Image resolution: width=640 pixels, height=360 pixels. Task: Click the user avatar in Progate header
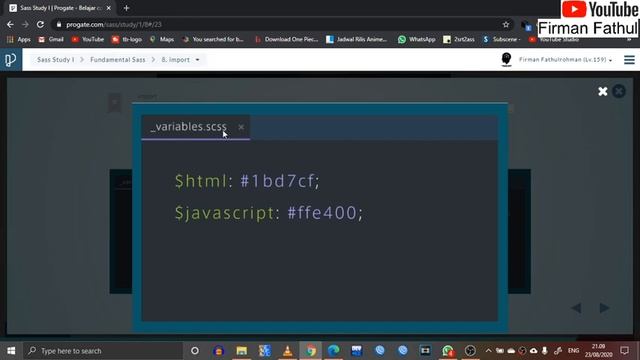(506, 60)
